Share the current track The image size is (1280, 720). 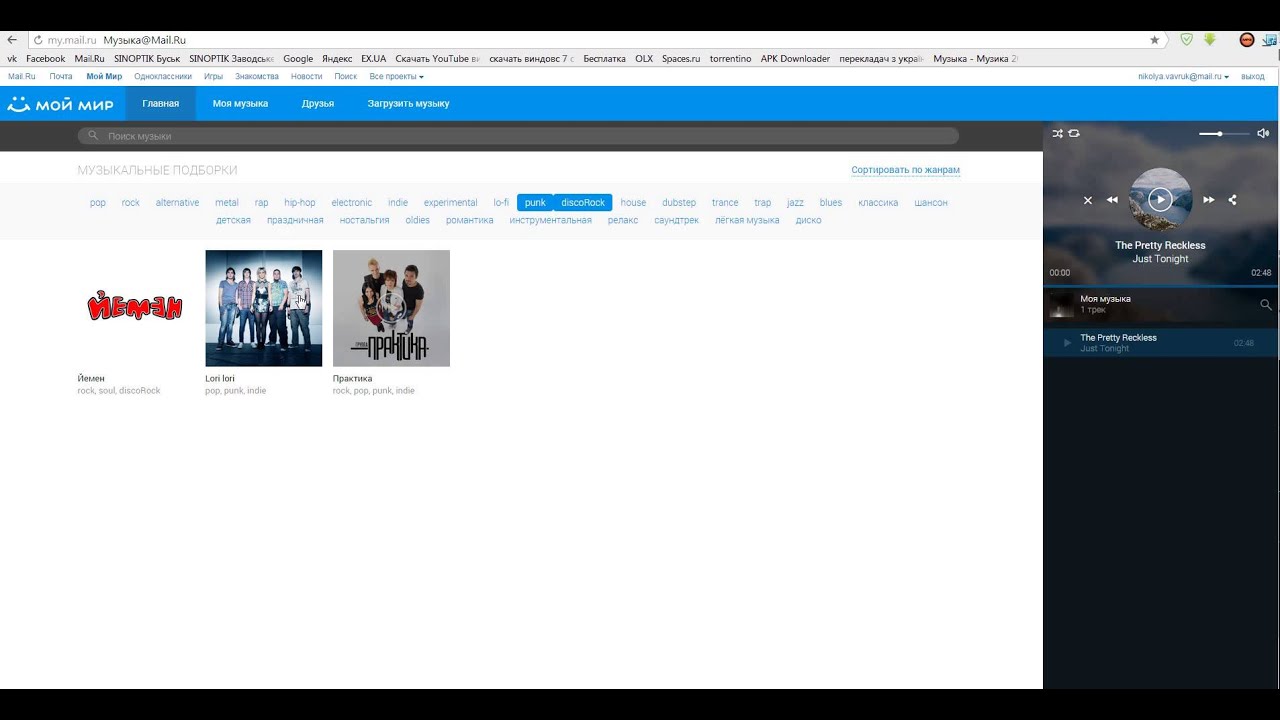click(x=1232, y=200)
